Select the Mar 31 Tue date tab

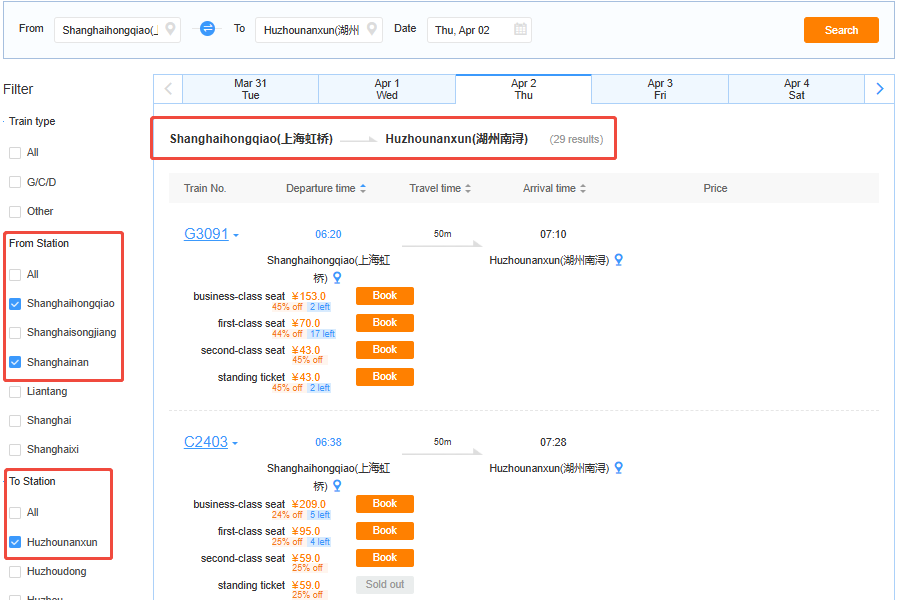pyautogui.click(x=250, y=89)
